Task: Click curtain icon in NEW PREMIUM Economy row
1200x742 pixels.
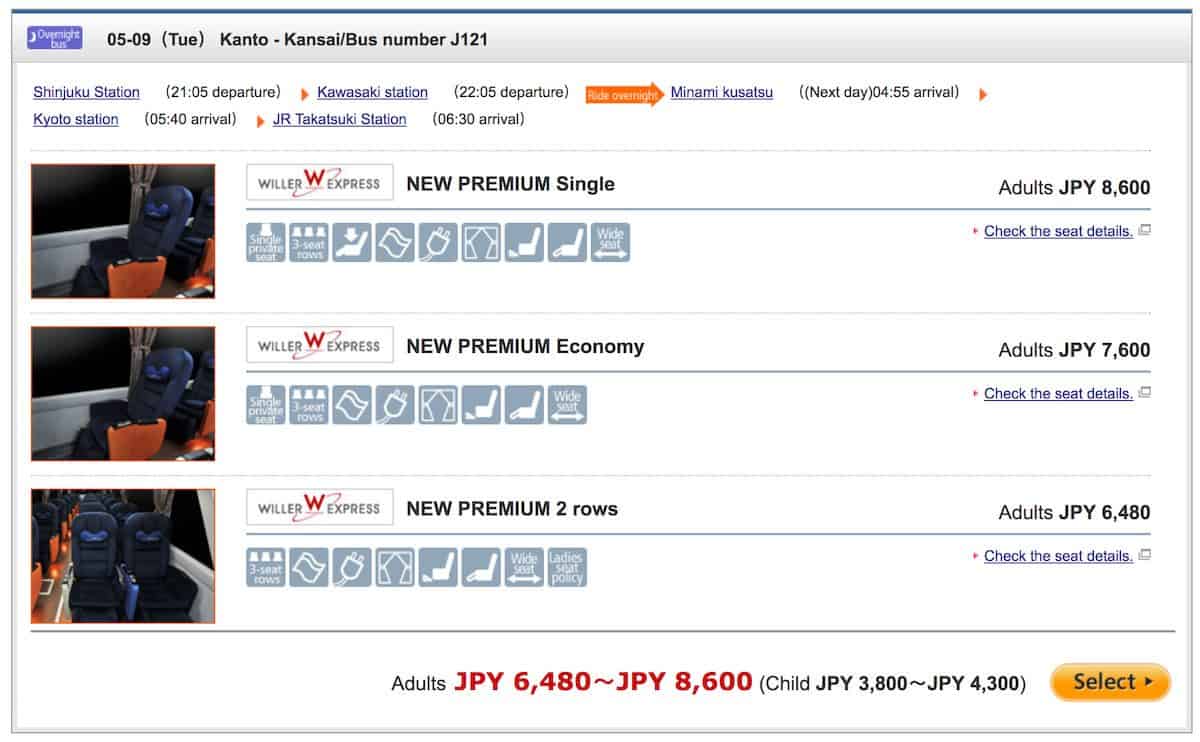Action: (437, 404)
